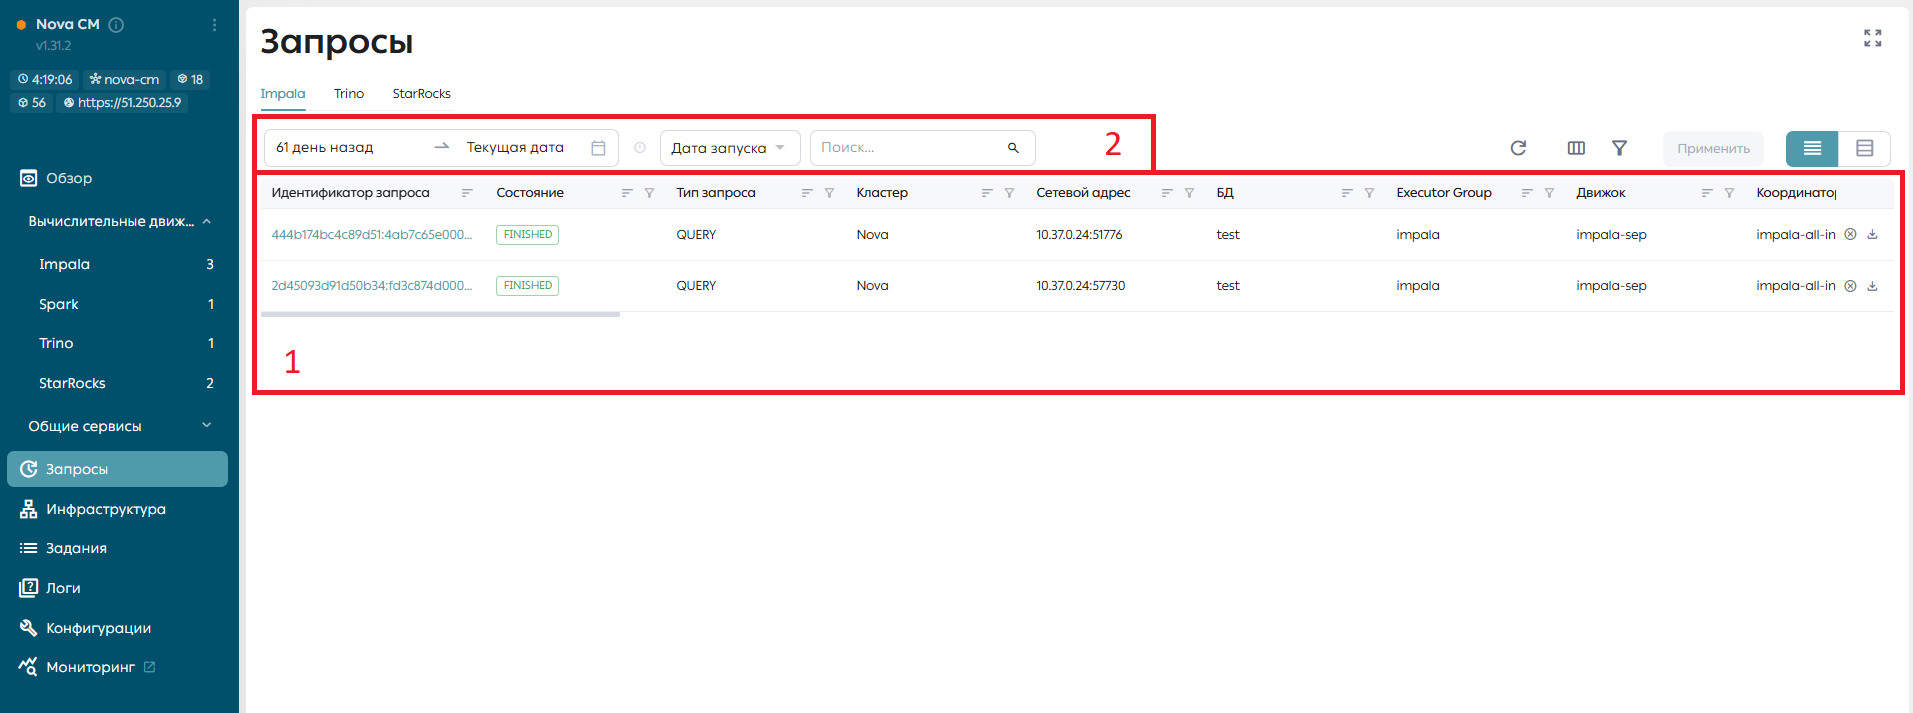Open Задания in sidebar

point(118,548)
